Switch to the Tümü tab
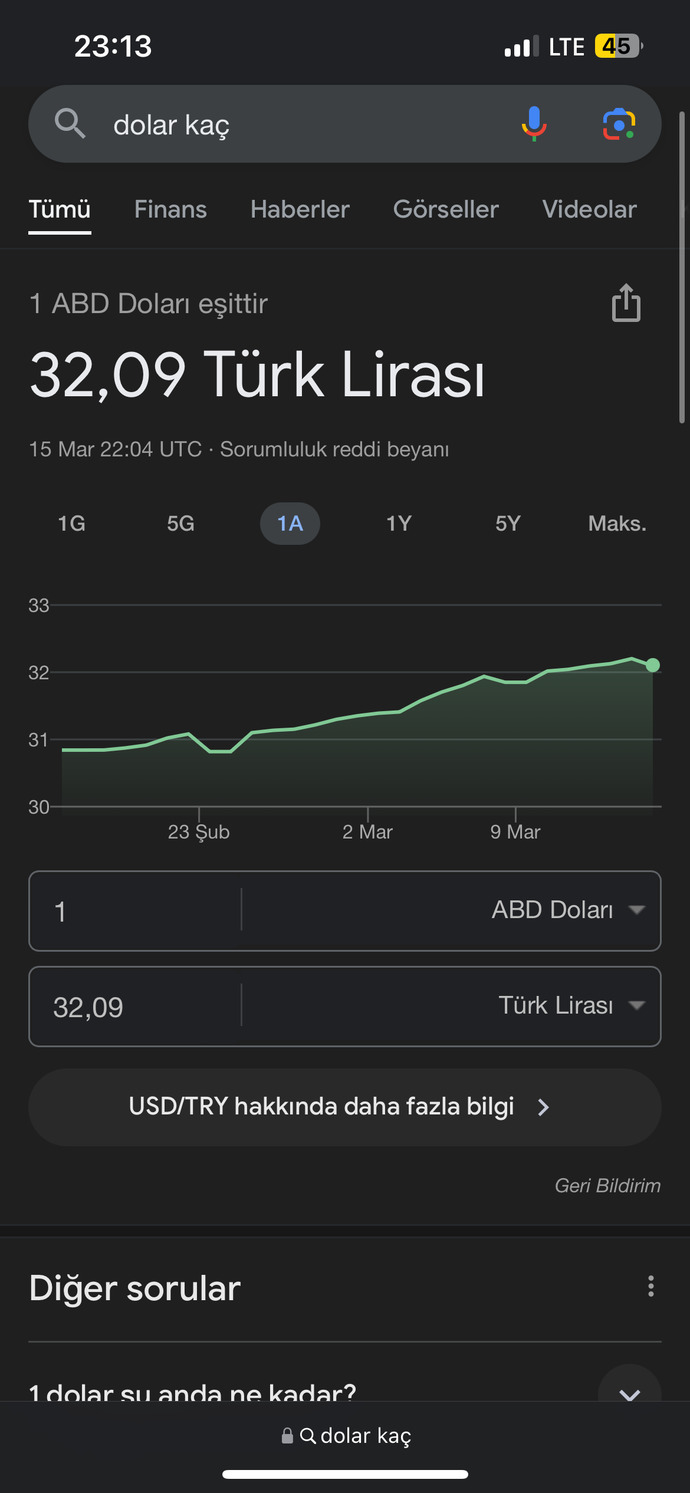 point(60,209)
